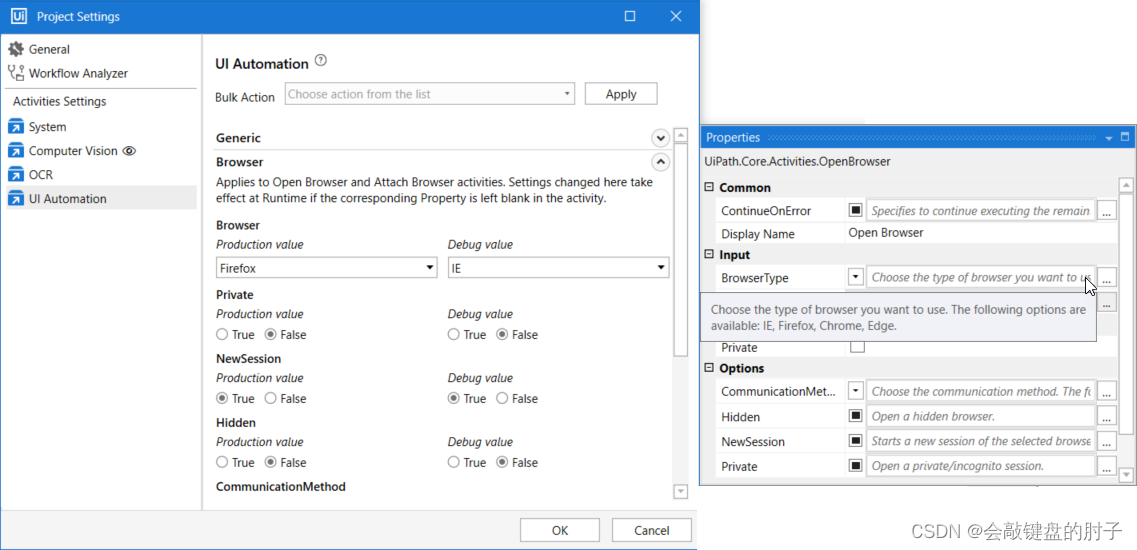
Task: Click the Properties panel scroll-down arrow
Action: [1125, 475]
